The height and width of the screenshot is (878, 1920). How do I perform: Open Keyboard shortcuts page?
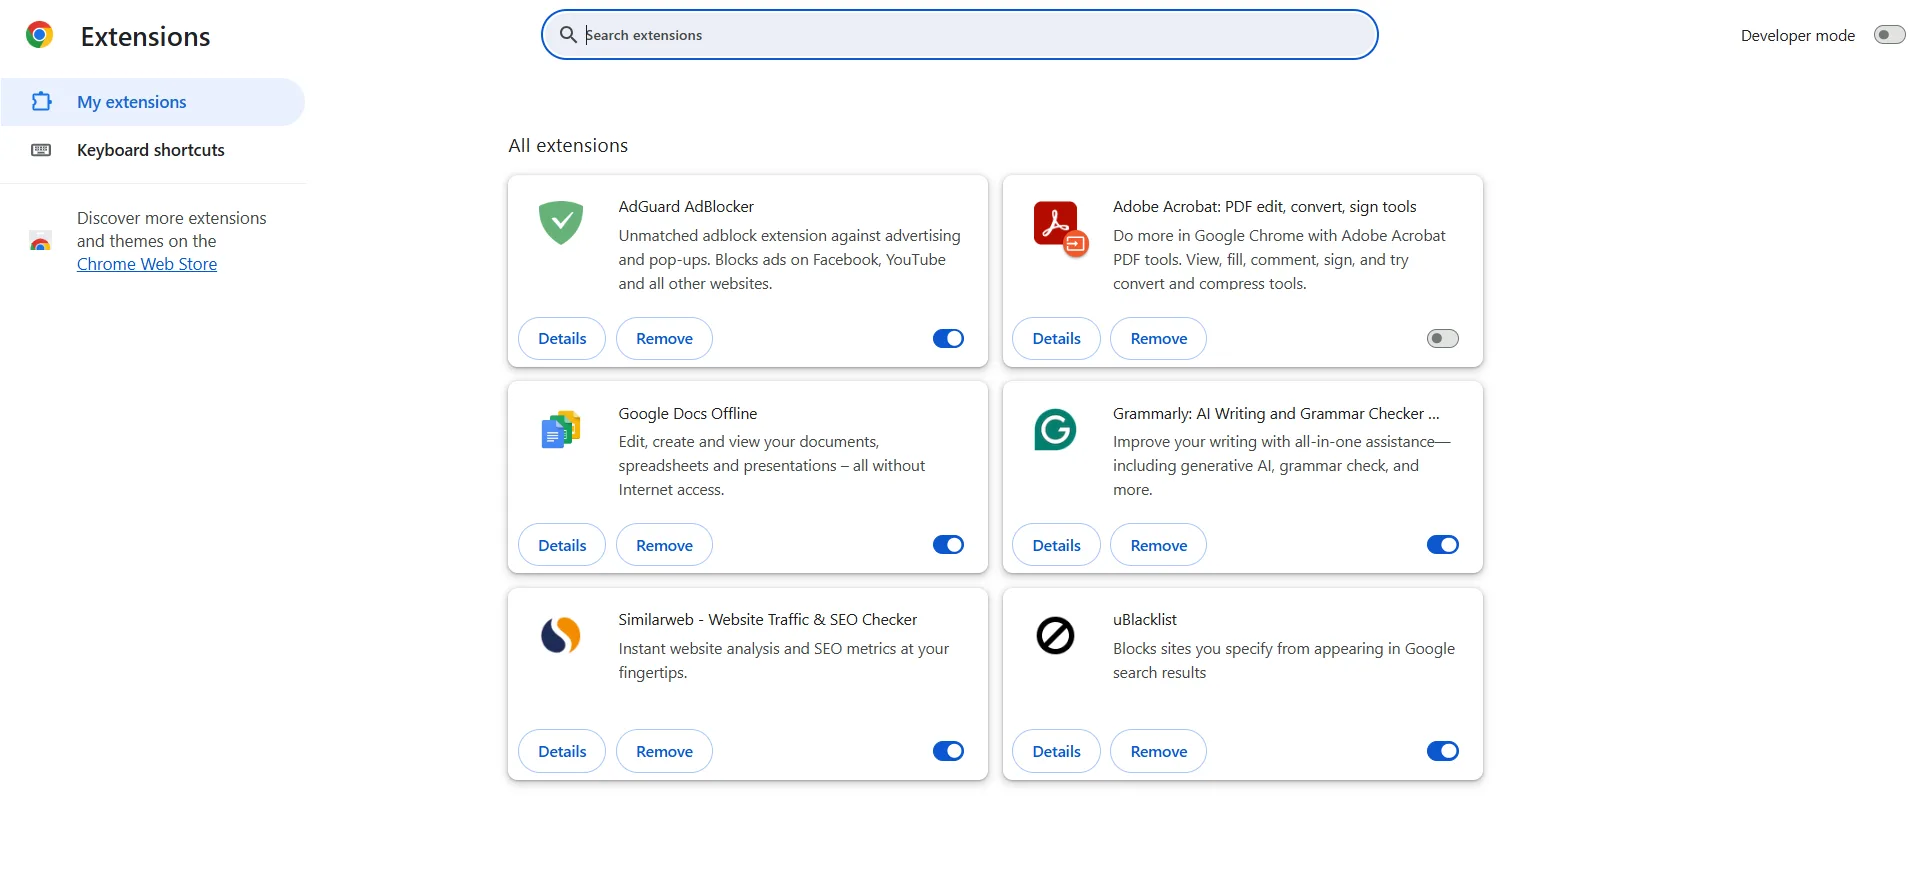point(152,150)
